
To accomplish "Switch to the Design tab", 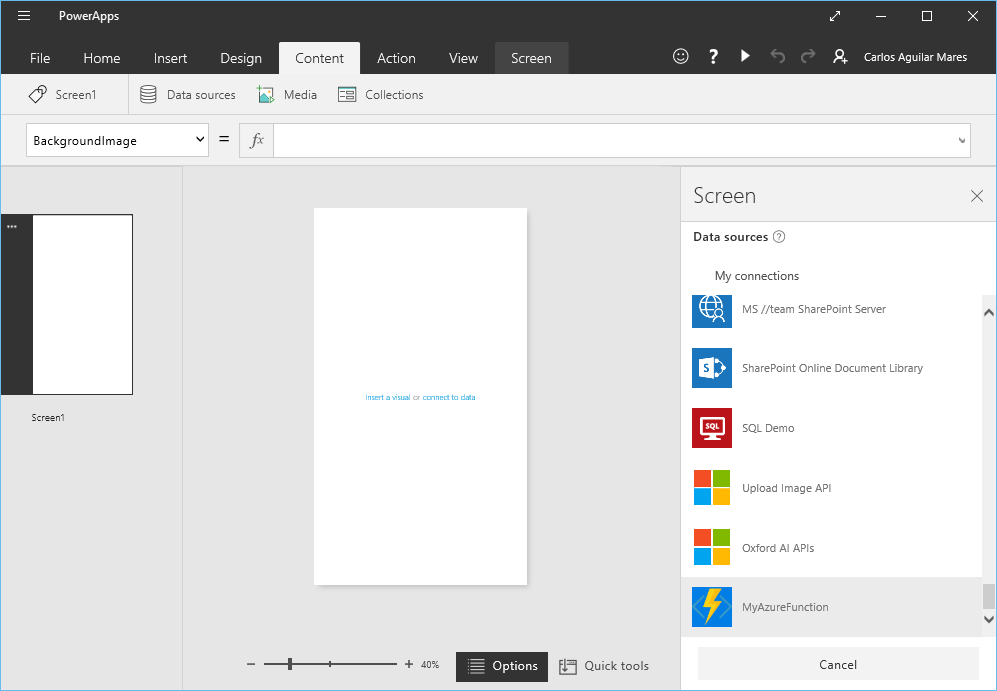I will click(241, 58).
